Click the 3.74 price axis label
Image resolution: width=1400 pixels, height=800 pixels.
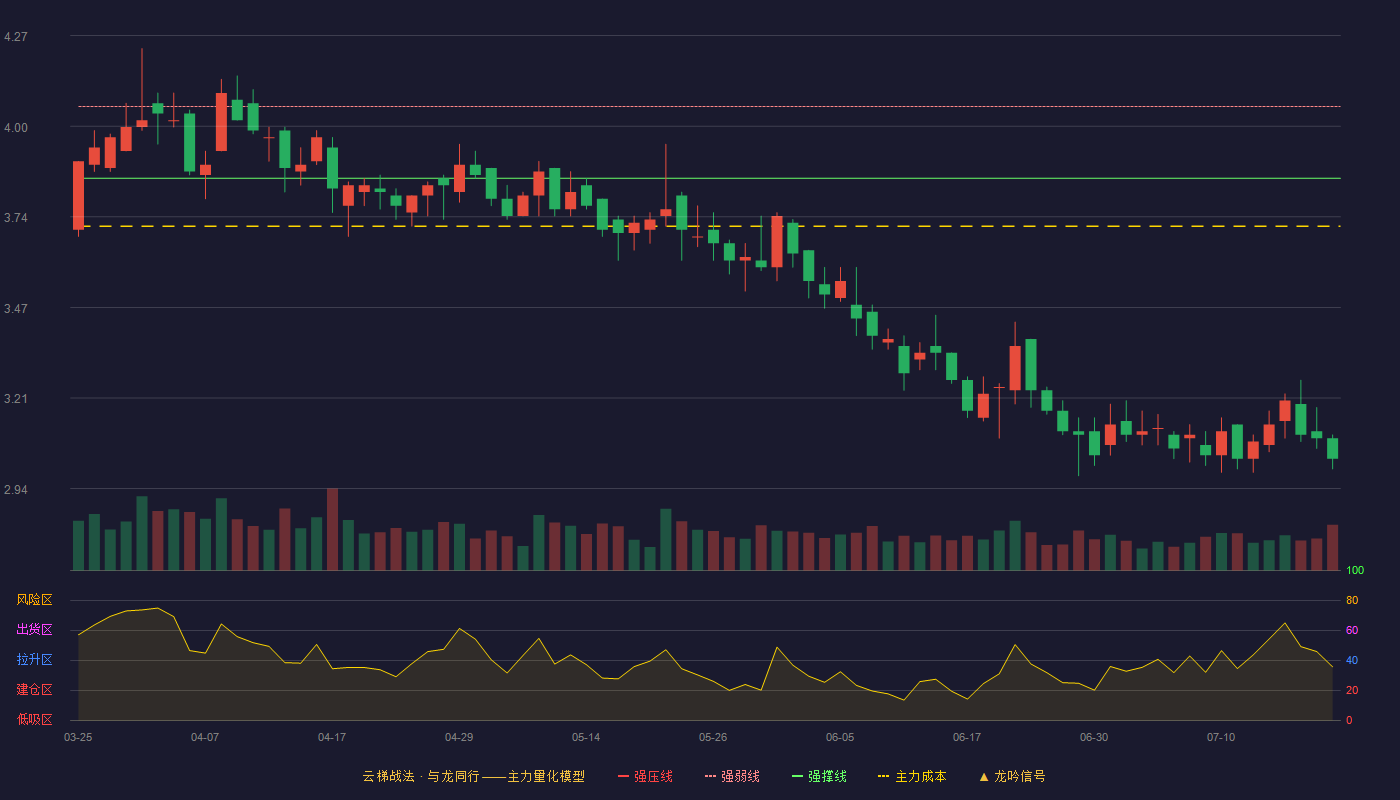pos(16,218)
